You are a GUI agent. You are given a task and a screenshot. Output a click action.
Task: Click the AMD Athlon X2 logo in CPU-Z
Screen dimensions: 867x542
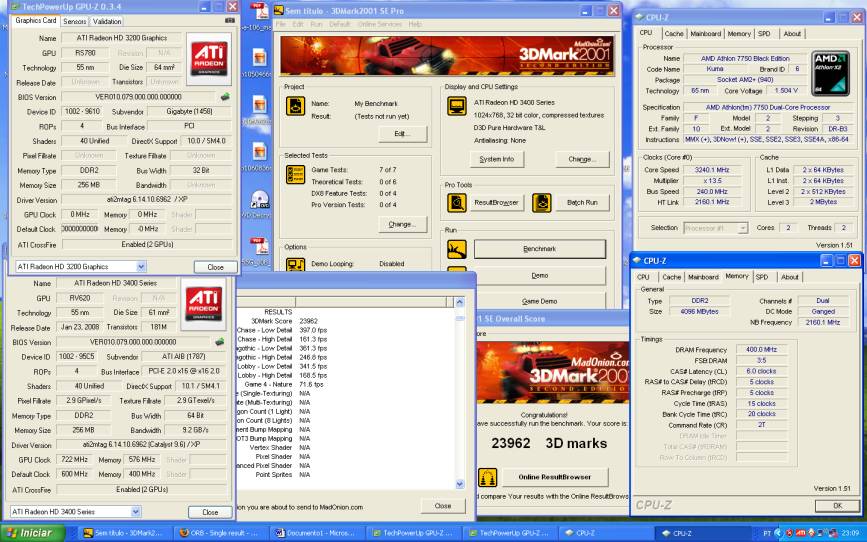coord(830,72)
